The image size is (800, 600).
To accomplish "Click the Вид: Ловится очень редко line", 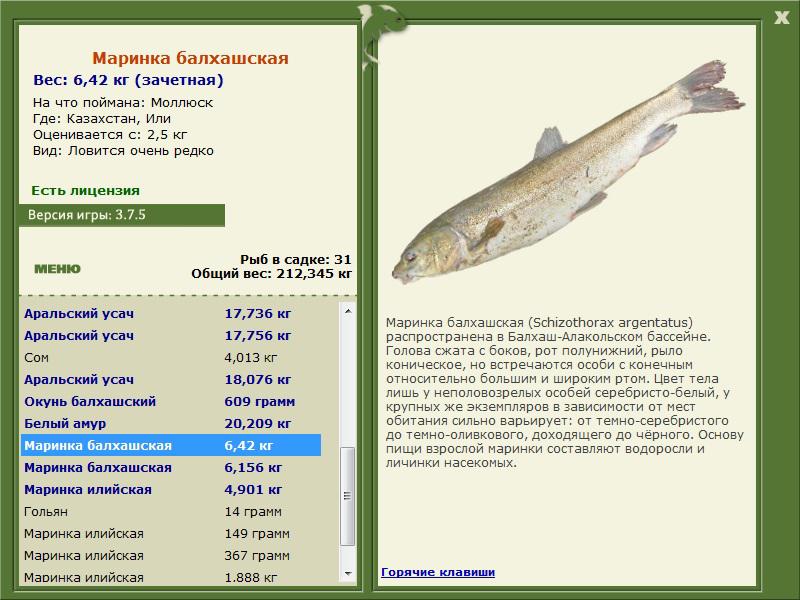I will [123, 151].
